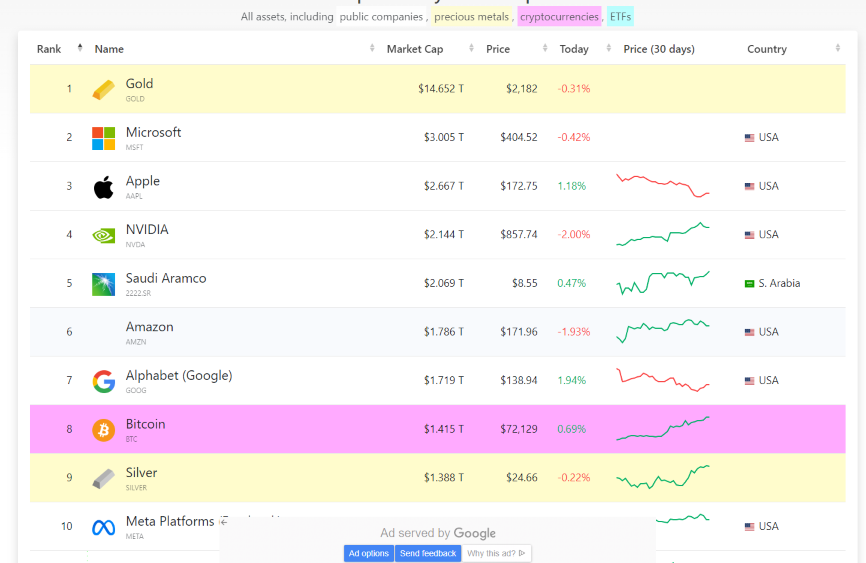Screen dimensions: 866x563
Task: Open the NVIDIA company page
Action: click(x=147, y=230)
